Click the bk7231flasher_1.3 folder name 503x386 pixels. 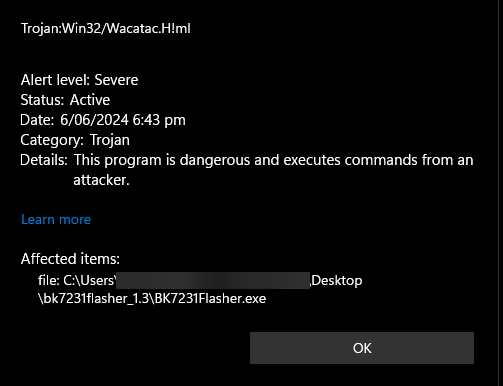coord(96,299)
